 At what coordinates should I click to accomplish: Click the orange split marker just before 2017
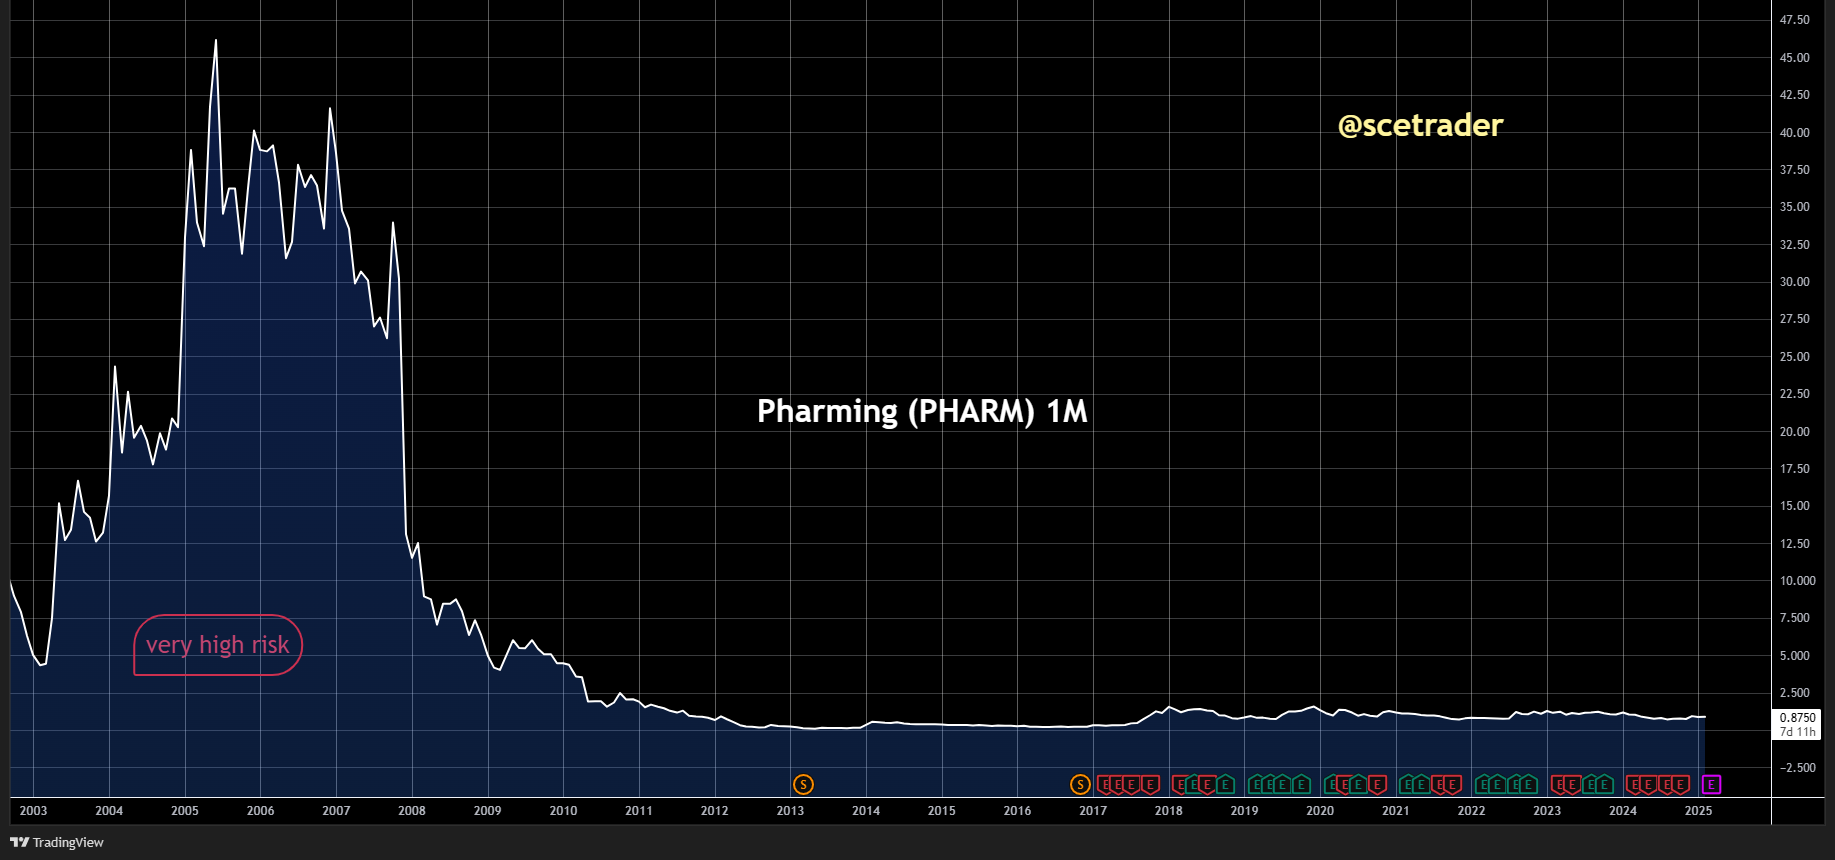1080,785
